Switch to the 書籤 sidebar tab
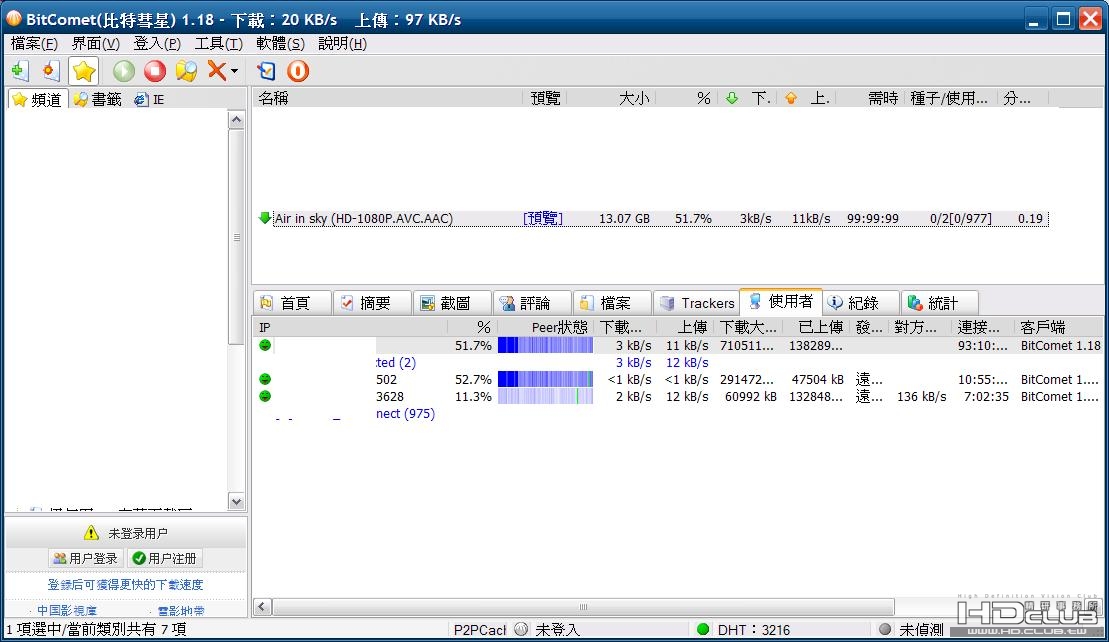Screen dimensions: 1109x642 [x=98, y=100]
